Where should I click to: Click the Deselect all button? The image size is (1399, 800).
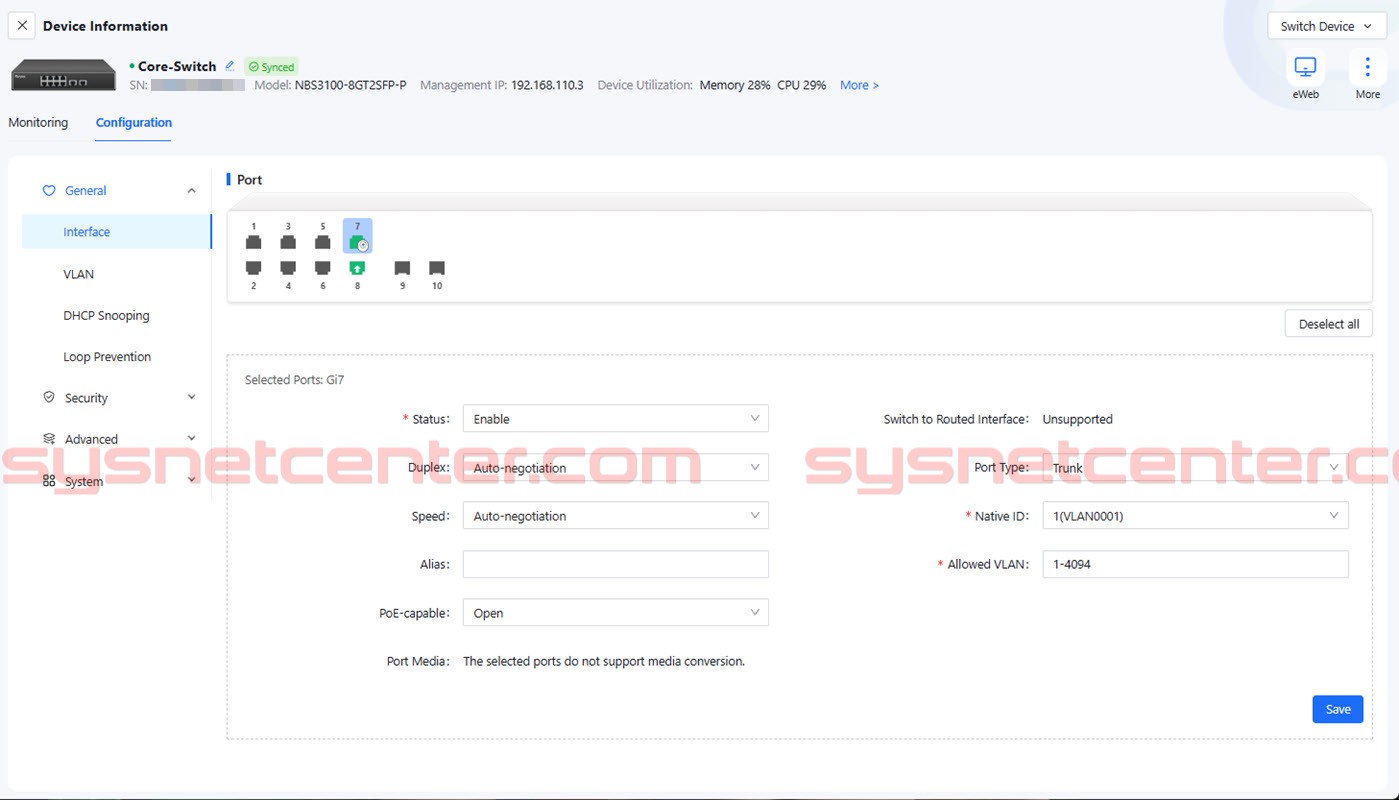click(x=1328, y=324)
